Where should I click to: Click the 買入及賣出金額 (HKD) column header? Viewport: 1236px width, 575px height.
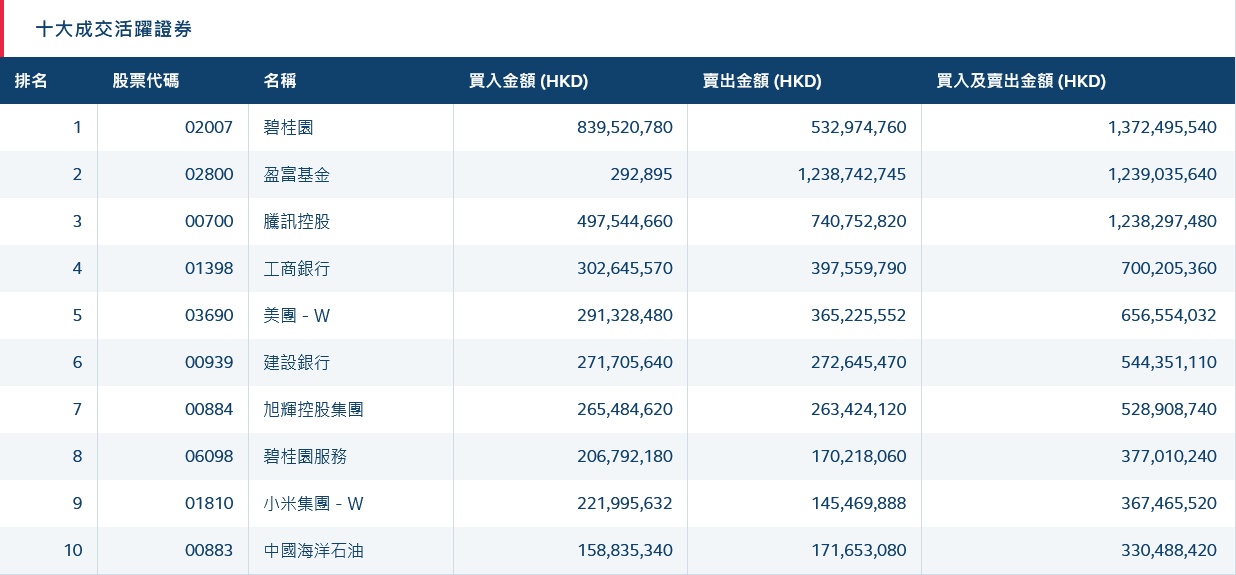click(x=1021, y=81)
